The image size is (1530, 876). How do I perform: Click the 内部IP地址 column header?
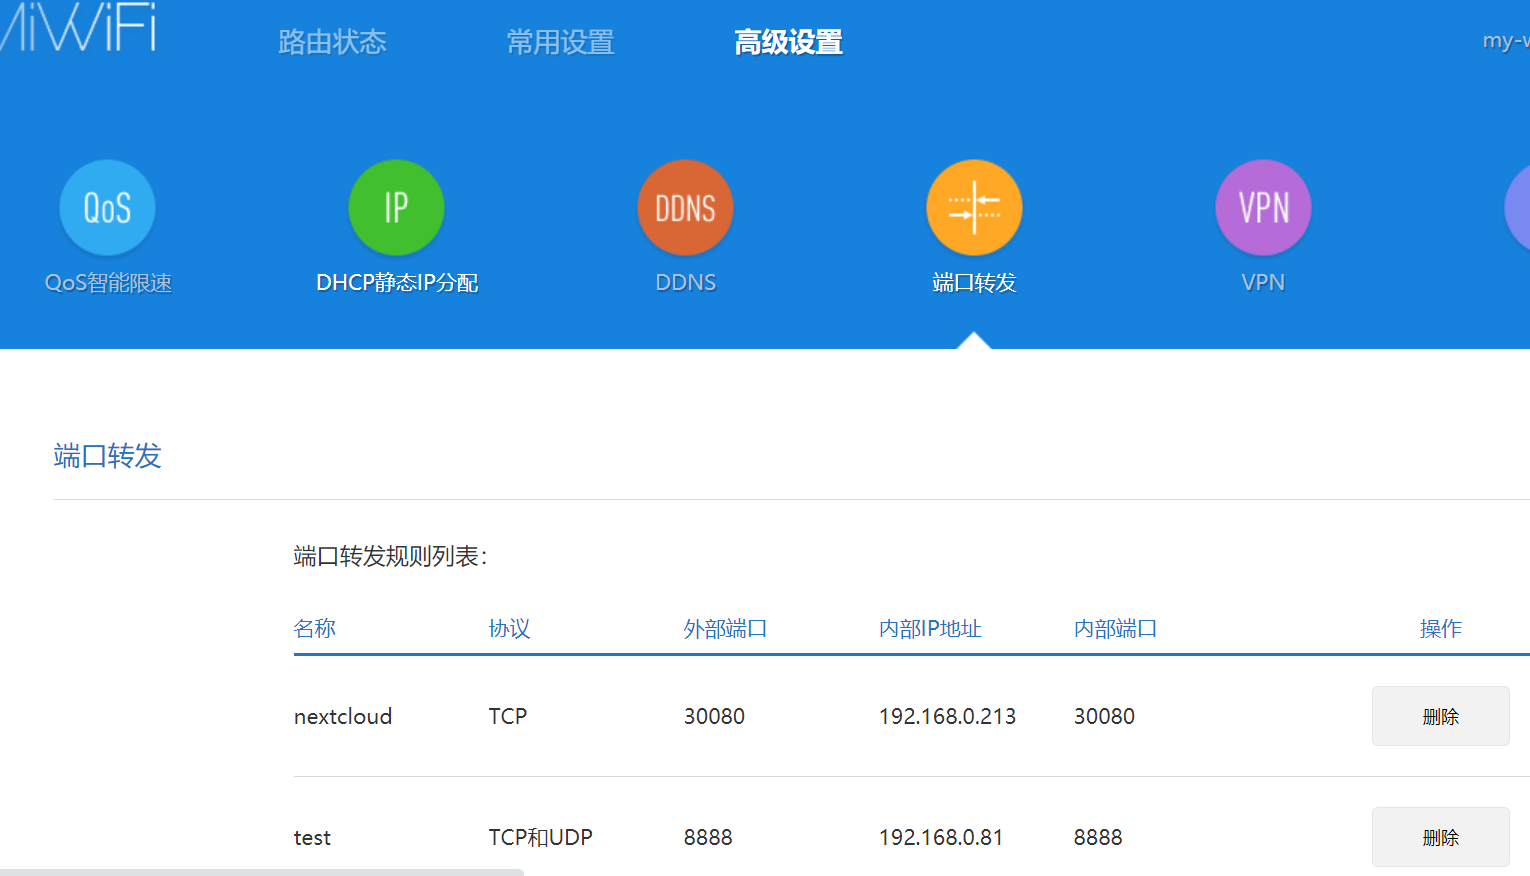click(x=930, y=628)
